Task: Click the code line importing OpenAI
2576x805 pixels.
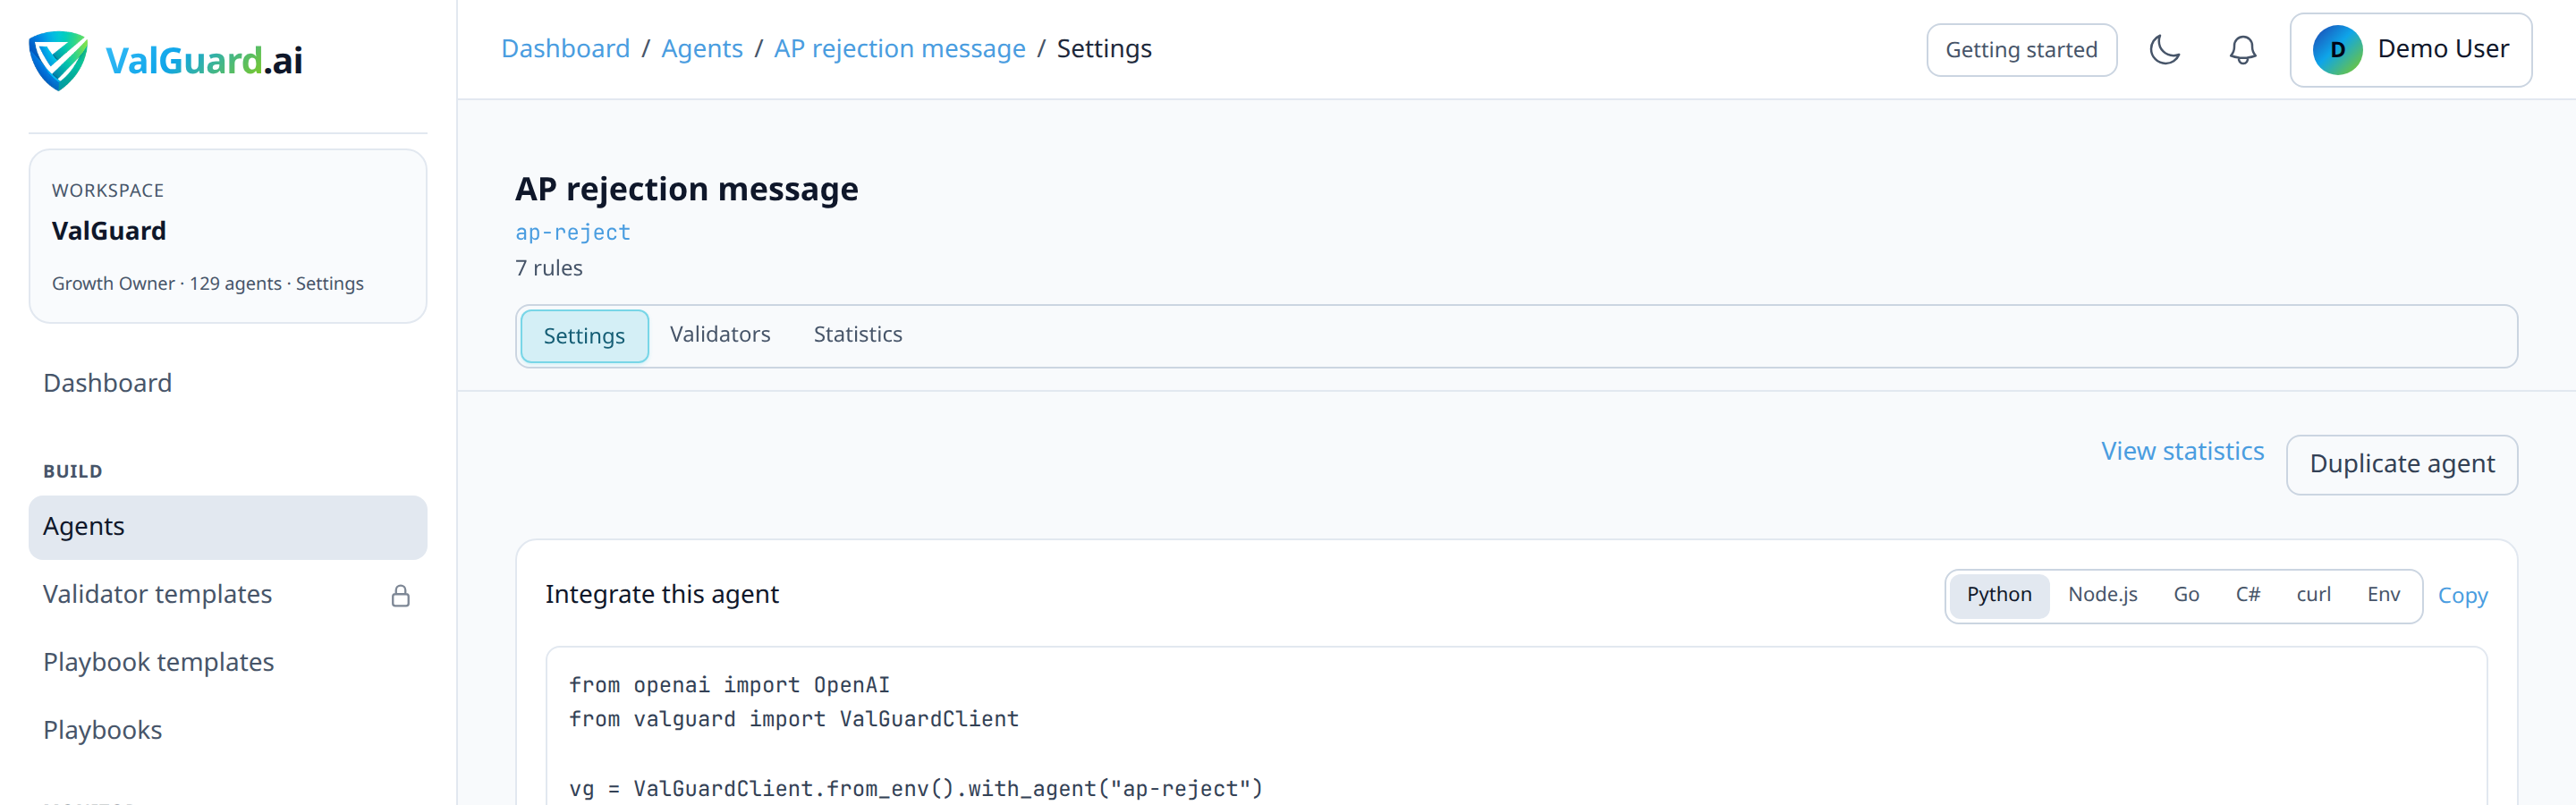Action: coord(729,685)
